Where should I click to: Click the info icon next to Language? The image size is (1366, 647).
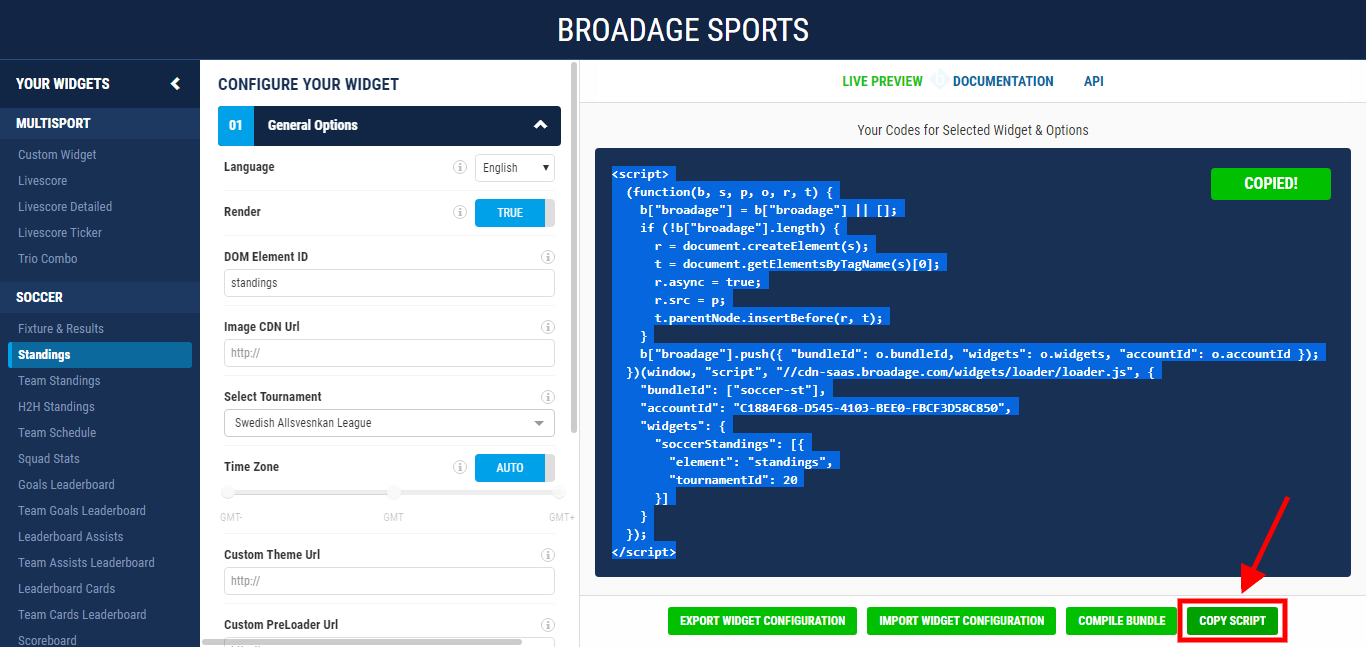(460, 167)
